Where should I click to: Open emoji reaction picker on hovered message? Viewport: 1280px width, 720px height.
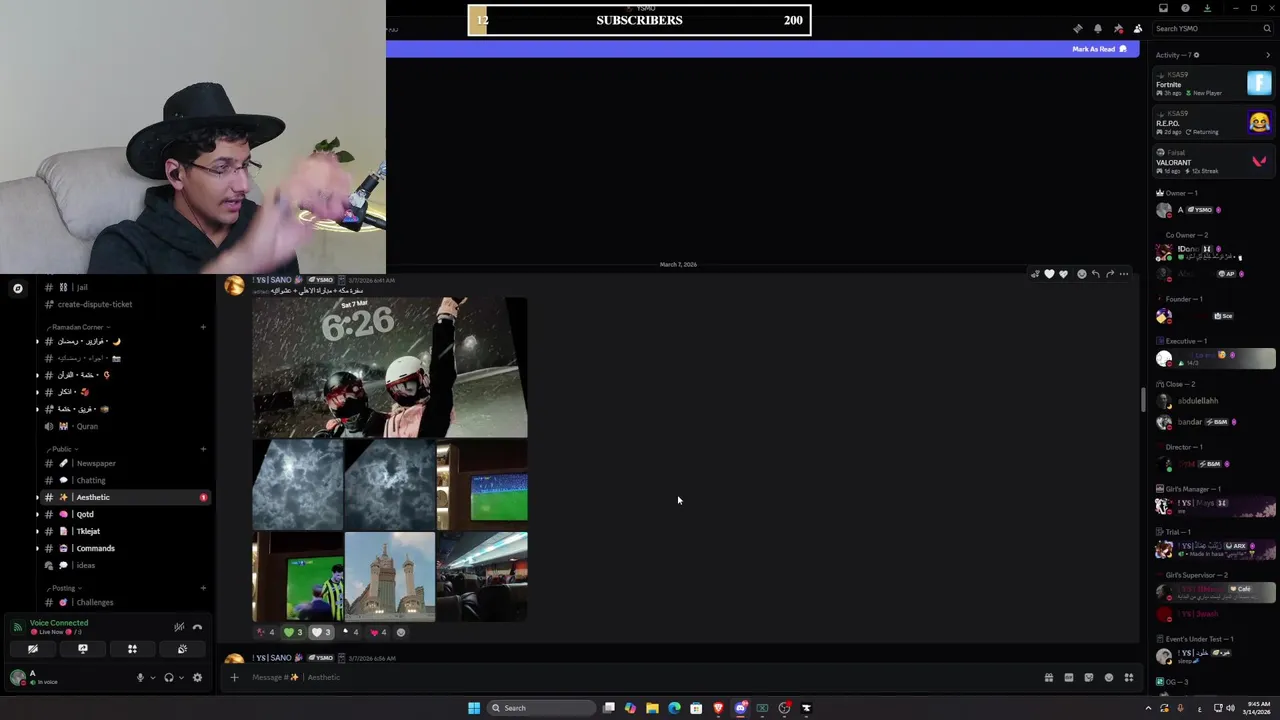(1081, 274)
